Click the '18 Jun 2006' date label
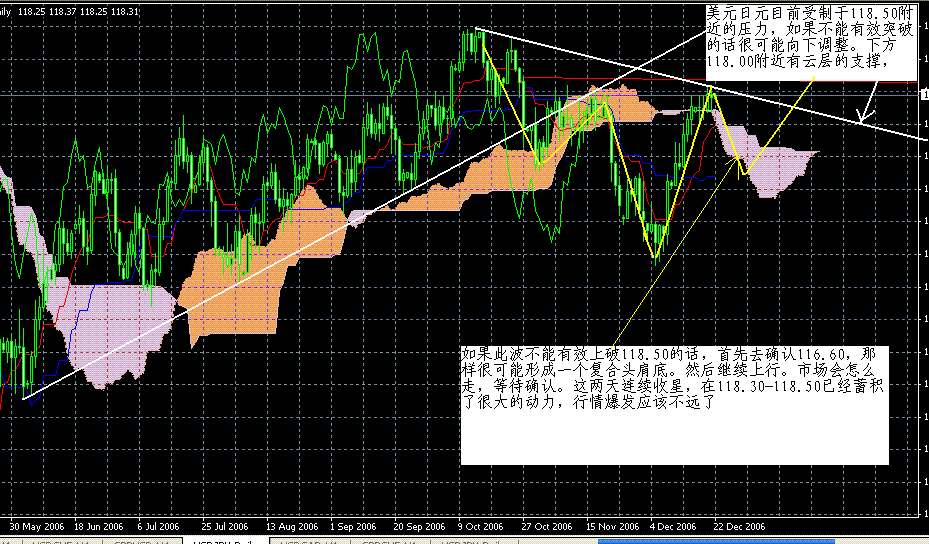Screen dimensions: 929x544 98,526
